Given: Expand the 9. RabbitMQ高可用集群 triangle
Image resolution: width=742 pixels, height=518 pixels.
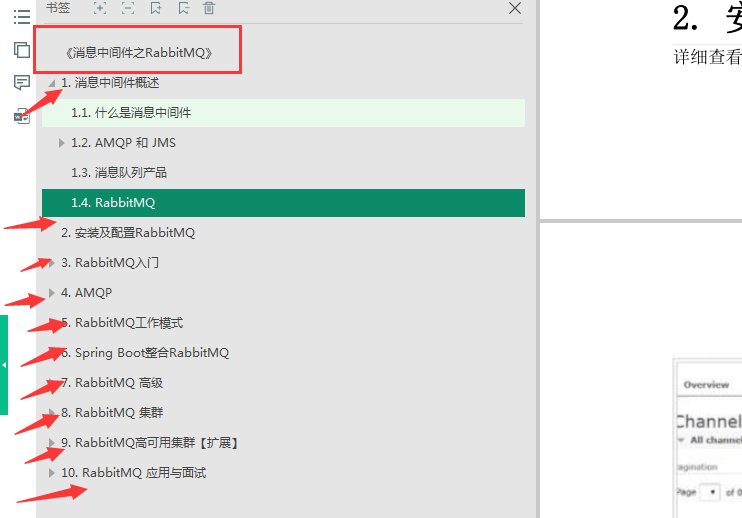Looking at the screenshot, I should point(52,443).
